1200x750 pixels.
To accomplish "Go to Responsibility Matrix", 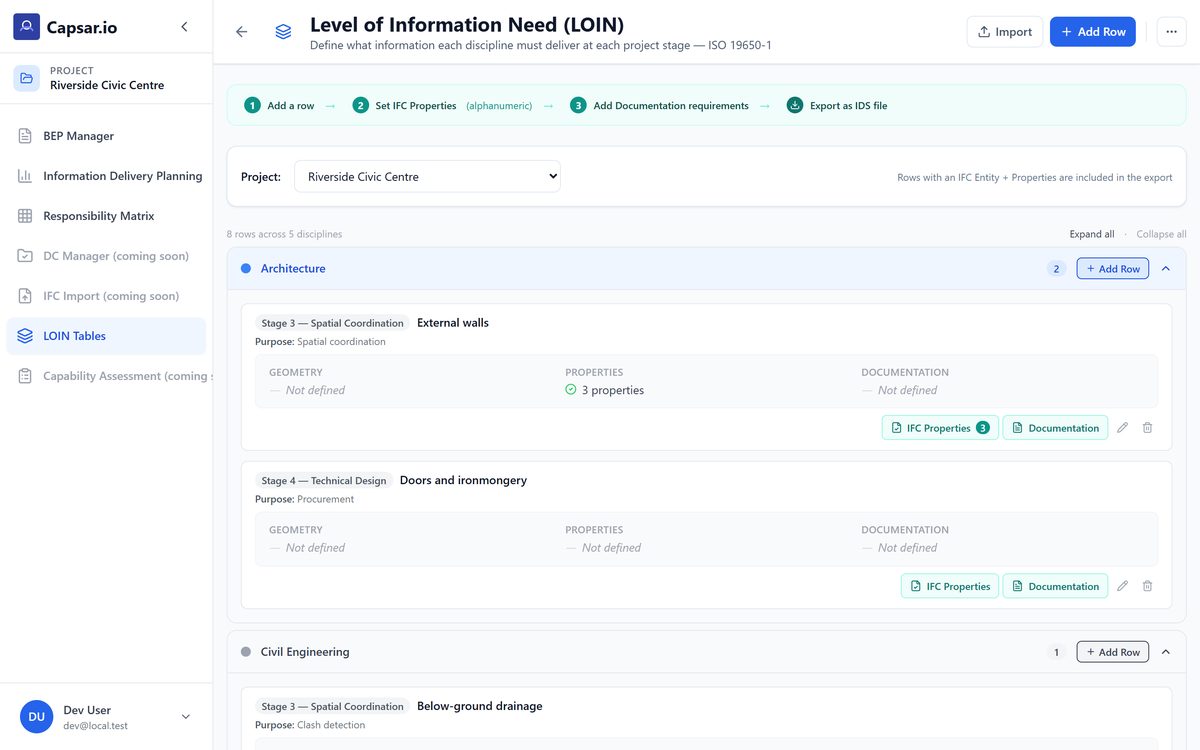I will 106,216.
